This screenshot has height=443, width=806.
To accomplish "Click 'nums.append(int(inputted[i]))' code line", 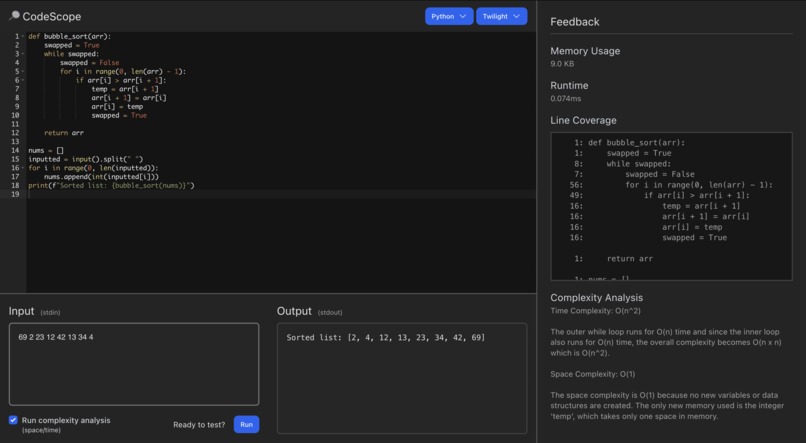I will click(x=101, y=177).
